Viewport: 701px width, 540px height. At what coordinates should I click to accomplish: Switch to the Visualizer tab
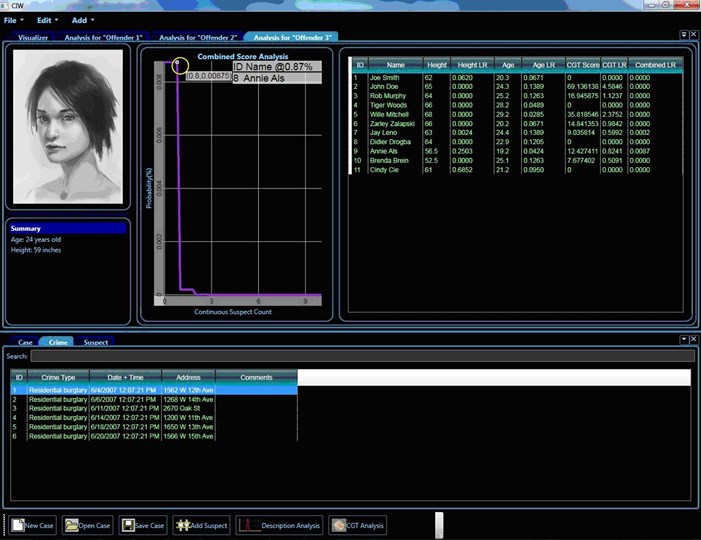click(33, 38)
